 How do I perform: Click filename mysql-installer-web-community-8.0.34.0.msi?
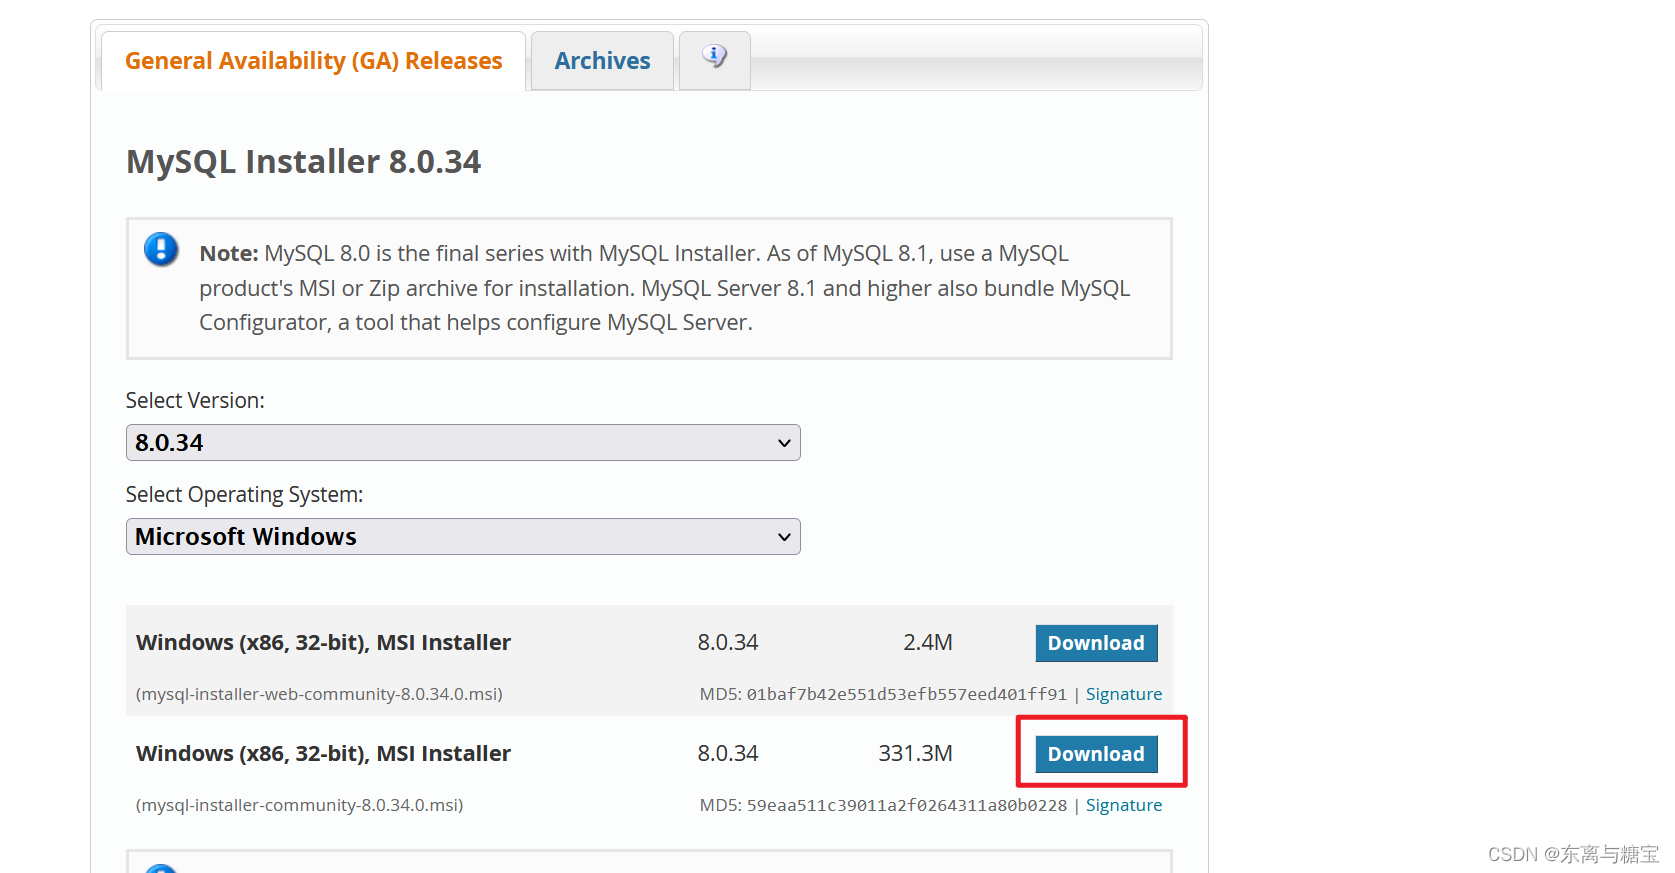(x=319, y=694)
